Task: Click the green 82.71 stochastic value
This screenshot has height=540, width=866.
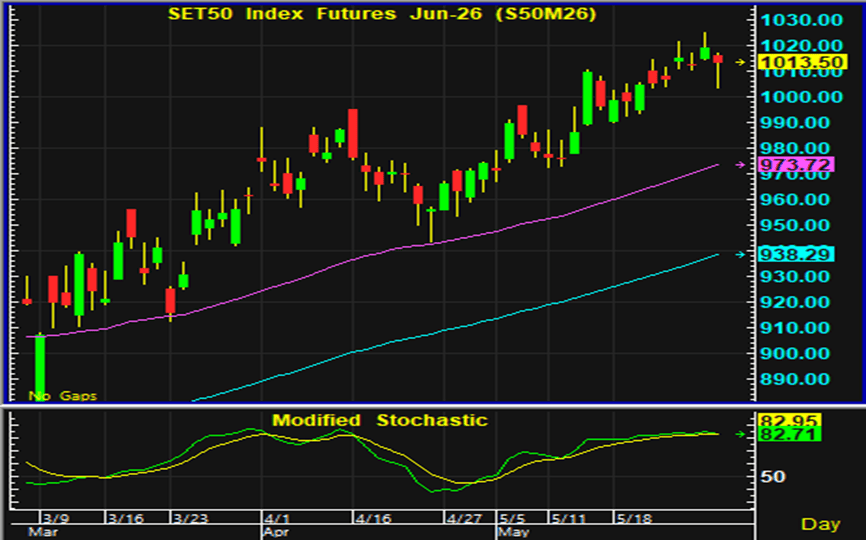Action: point(790,435)
